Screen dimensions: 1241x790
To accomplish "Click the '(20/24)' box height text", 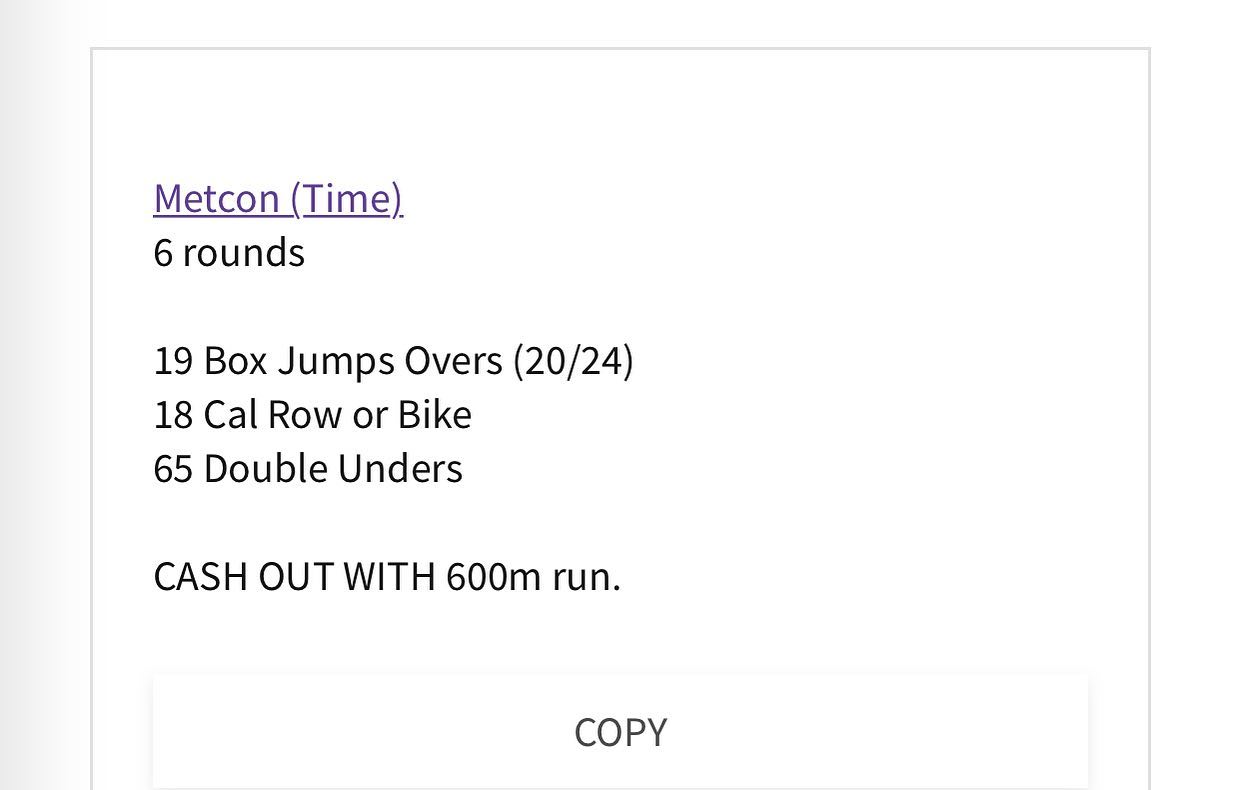I will tap(573, 360).
